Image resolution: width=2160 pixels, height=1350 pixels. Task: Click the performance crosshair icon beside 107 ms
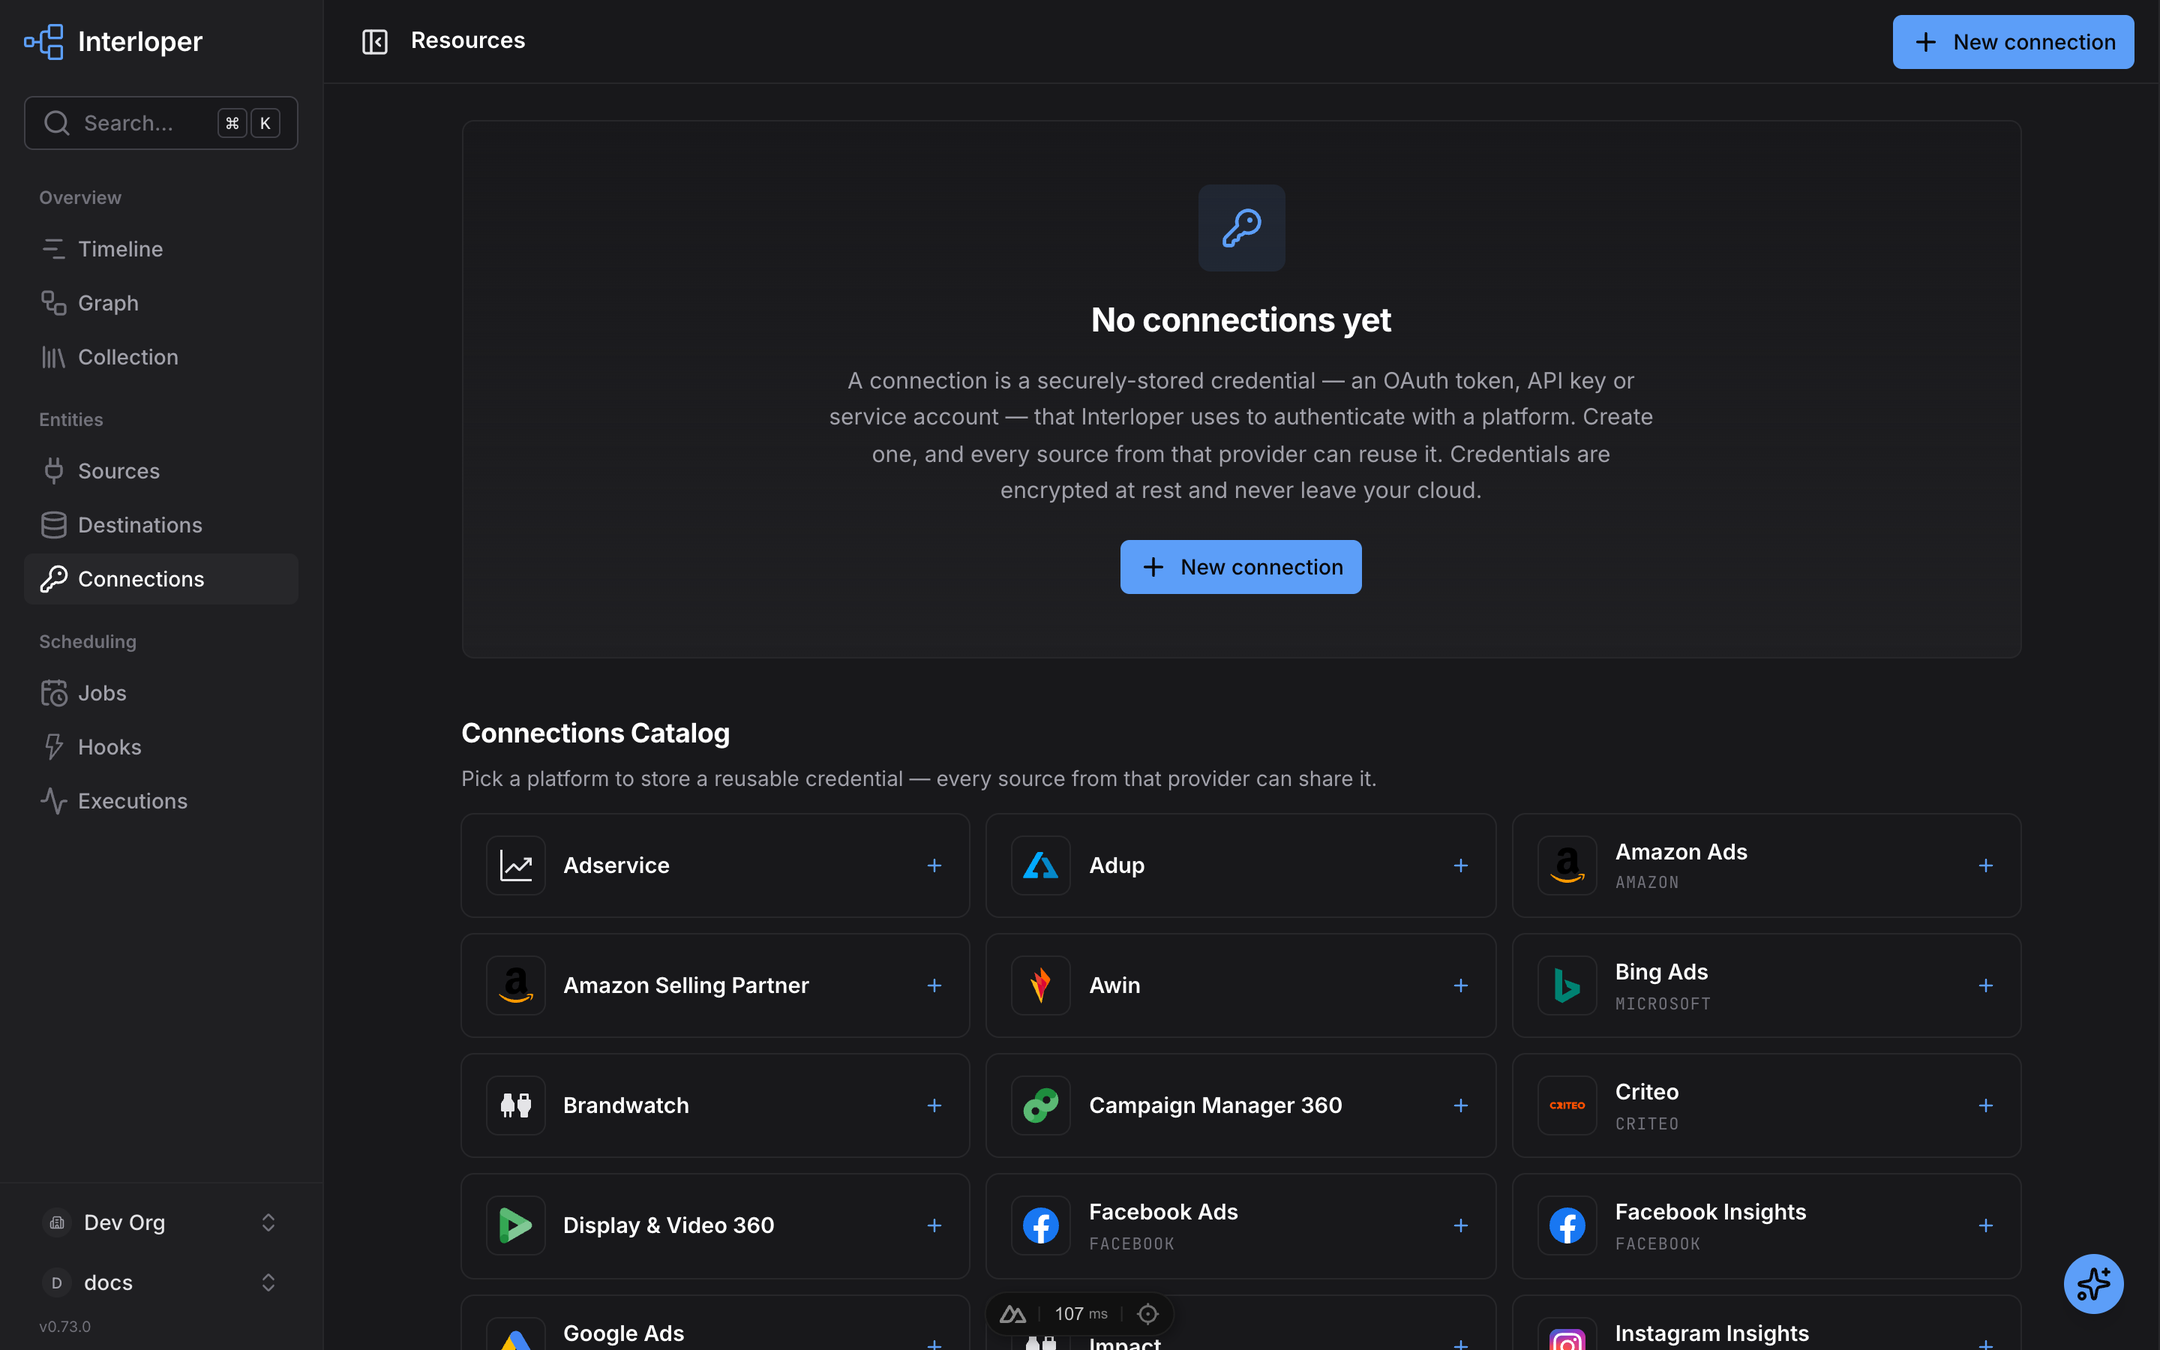pos(1148,1313)
